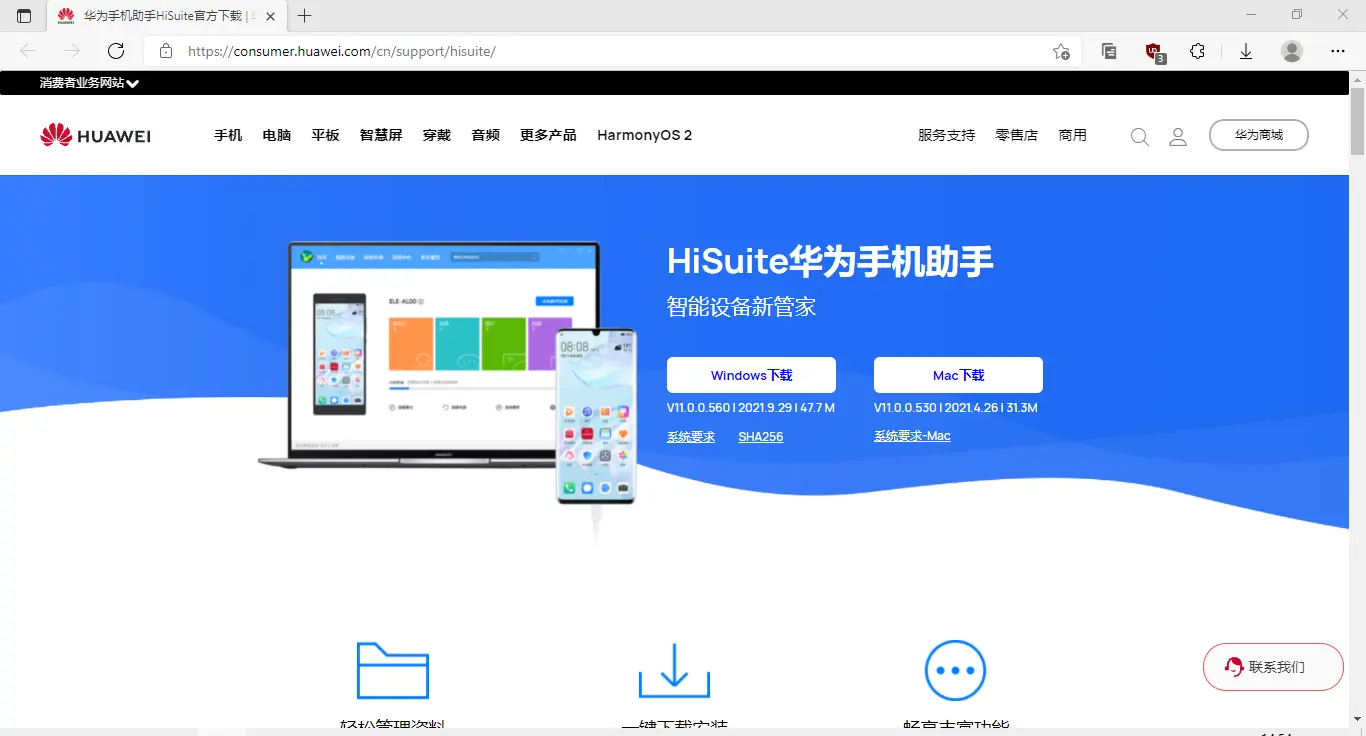This screenshot has height=736, width=1366.
Task: Open the 更多产品 navigation menu
Action: pyautogui.click(x=547, y=134)
